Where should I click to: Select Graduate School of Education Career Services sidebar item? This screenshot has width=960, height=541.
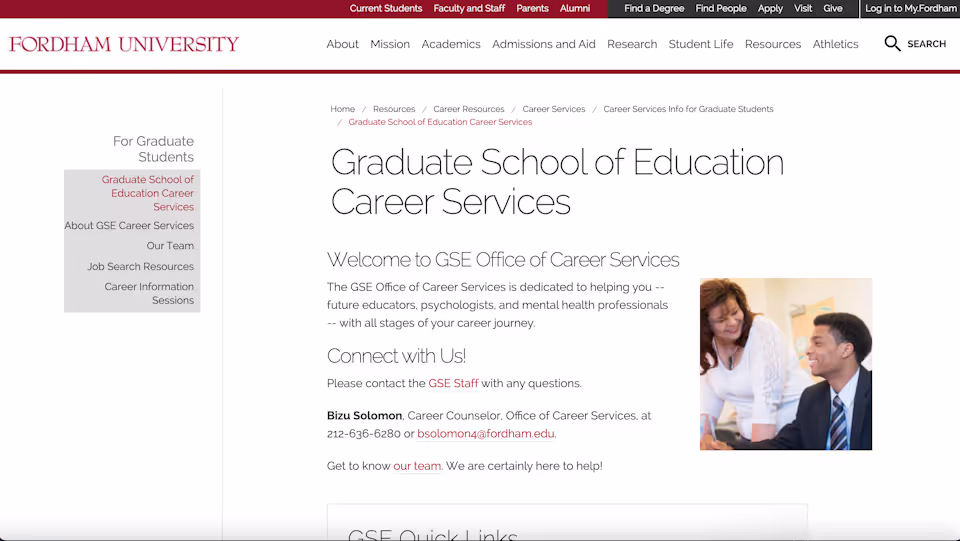148,193
